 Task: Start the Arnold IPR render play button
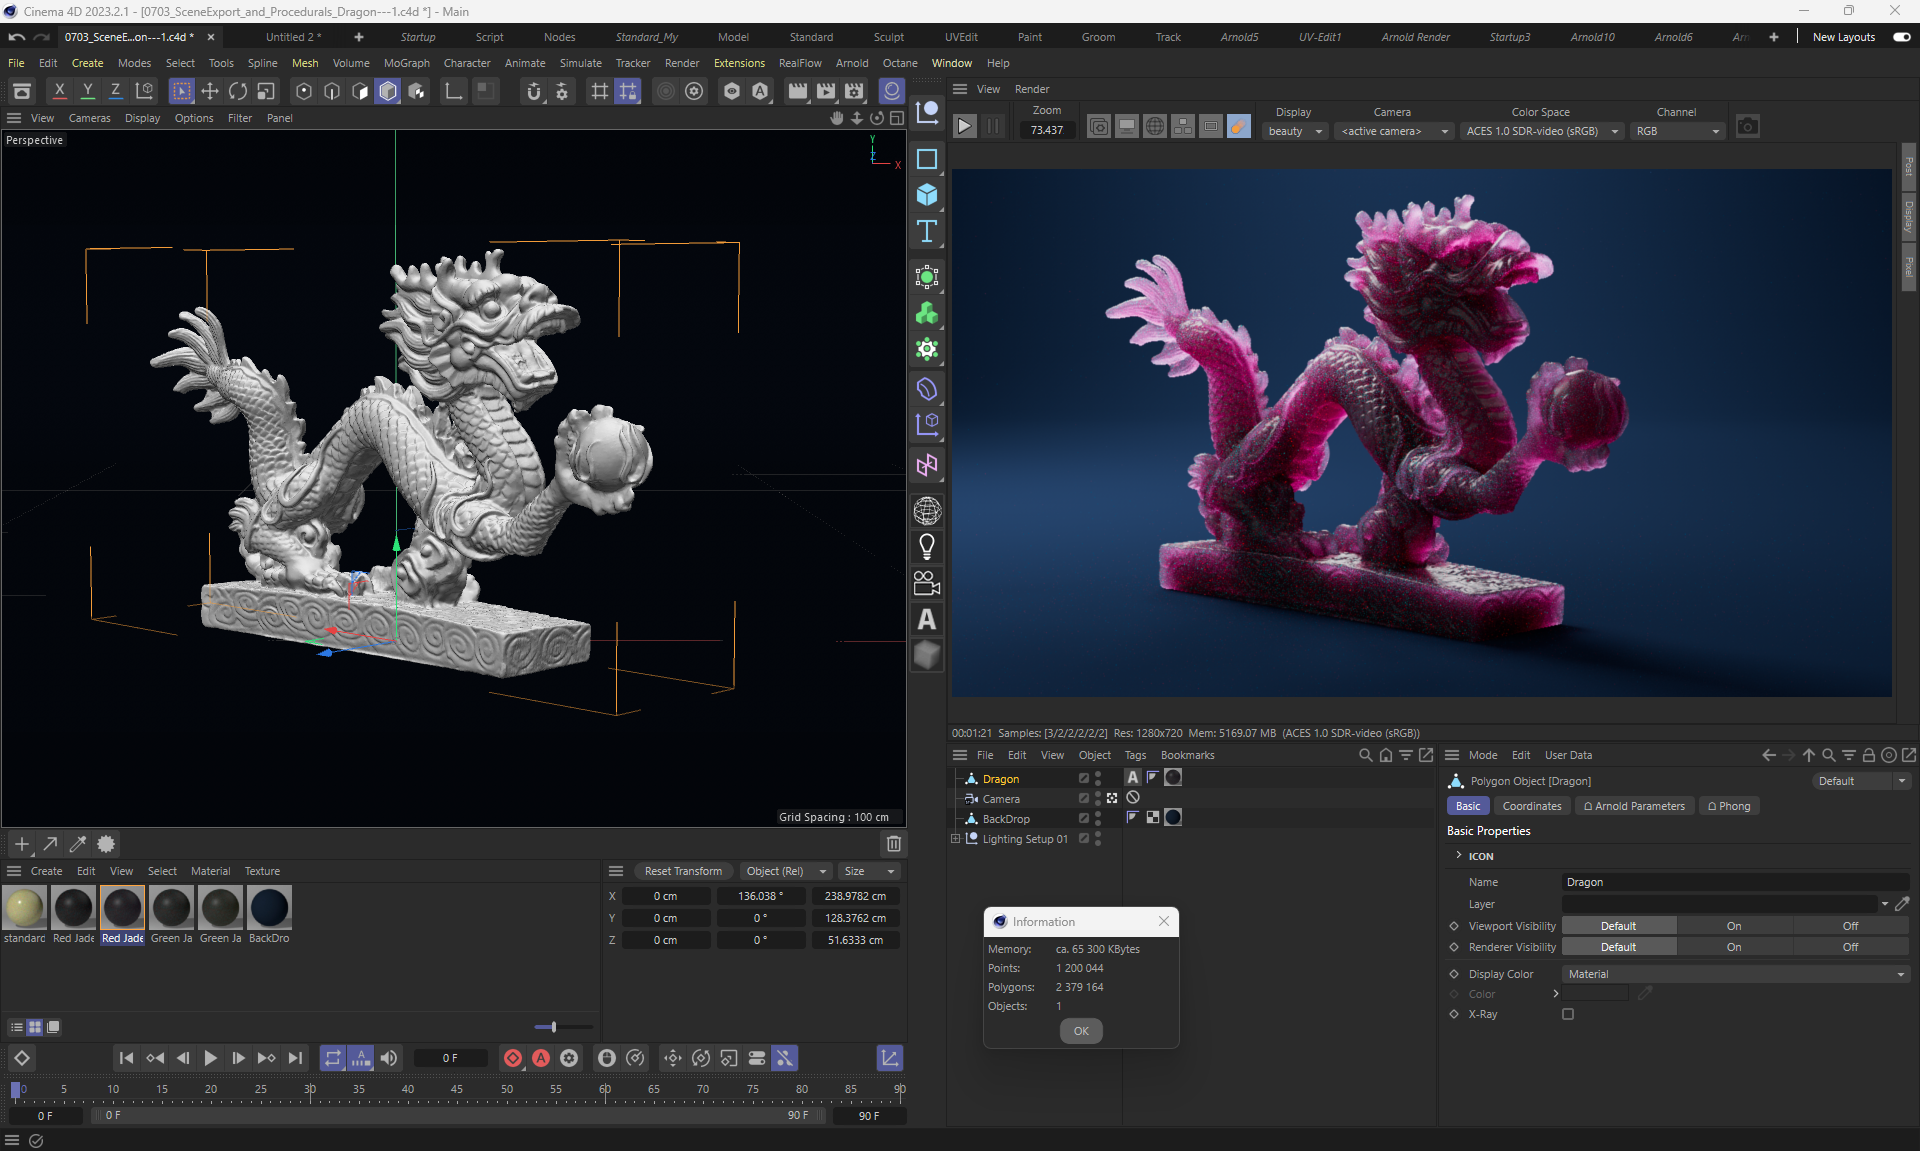pyautogui.click(x=964, y=127)
